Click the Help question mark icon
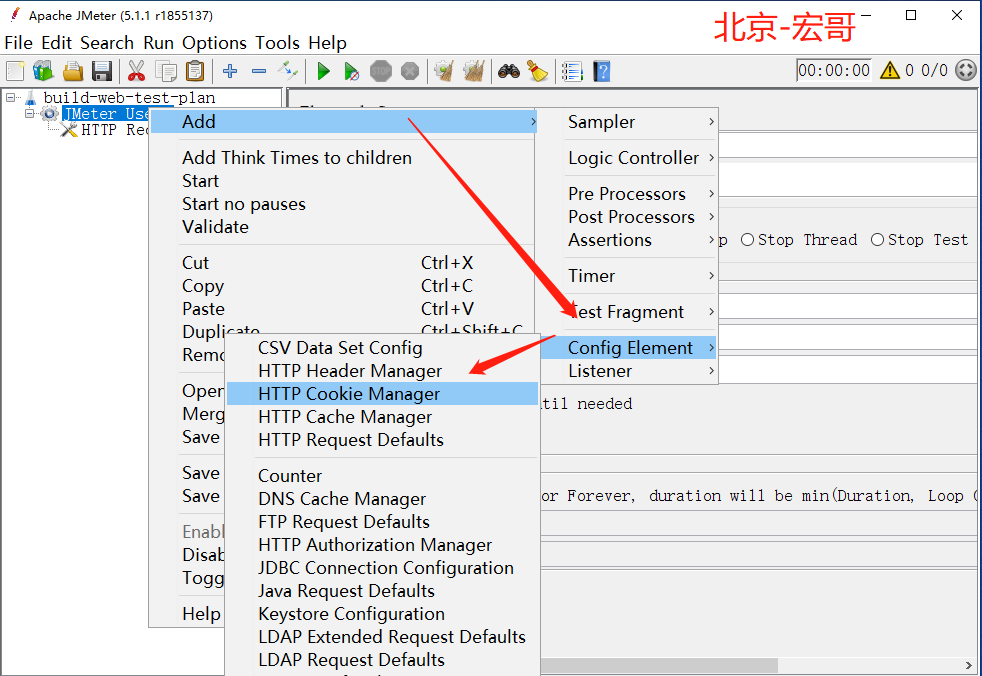The height and width of the screenshot is (676, 982). [x=601, y=71]
